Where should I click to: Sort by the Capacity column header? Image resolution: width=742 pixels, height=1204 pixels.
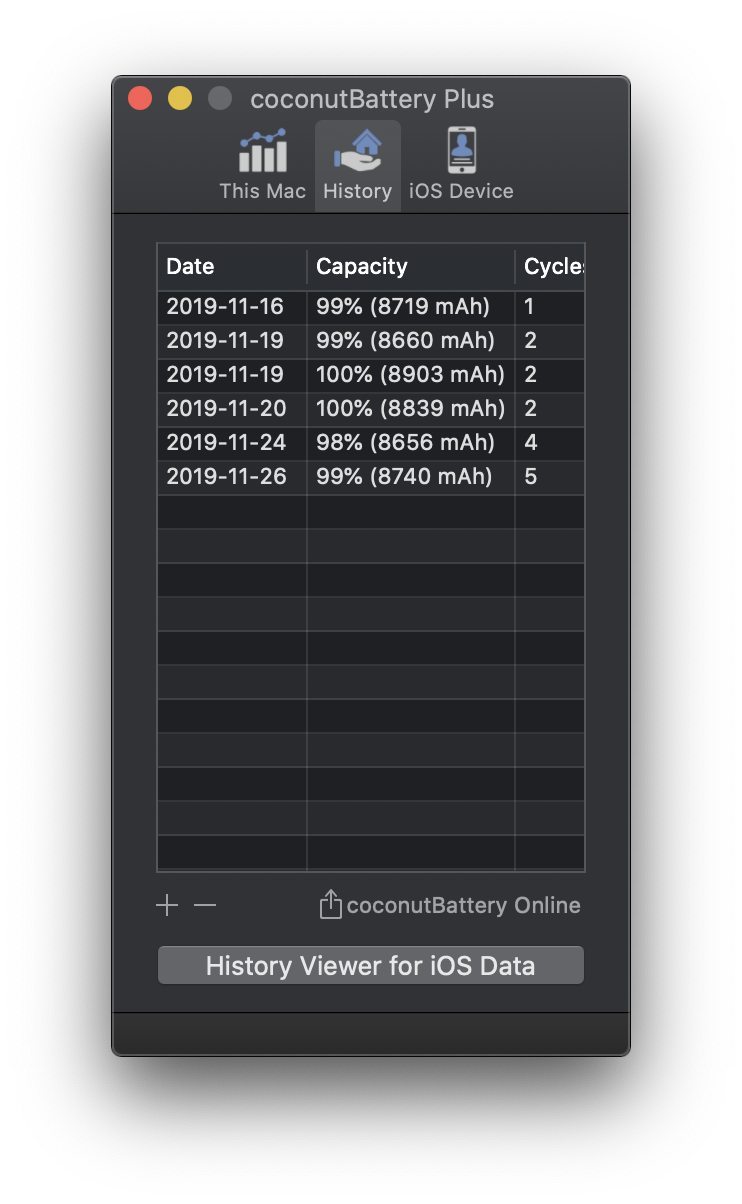tap(411, 267)
